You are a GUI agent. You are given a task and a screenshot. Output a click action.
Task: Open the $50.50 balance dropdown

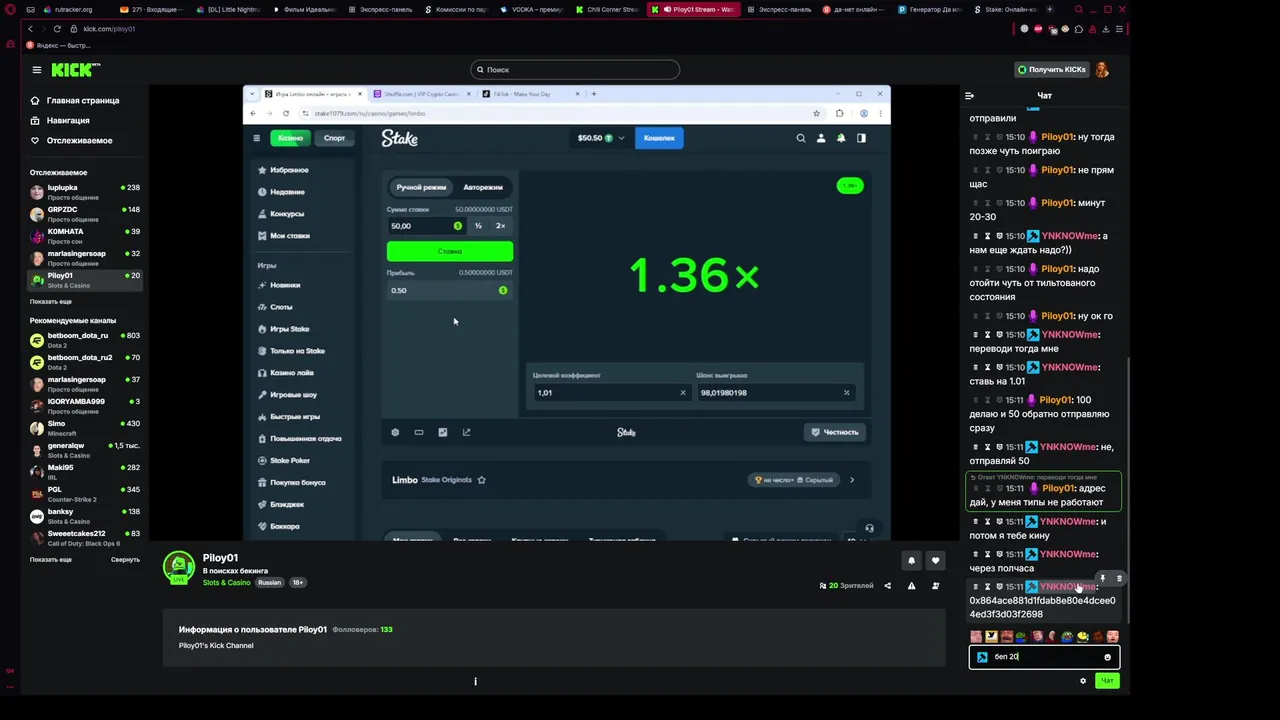(601, 138)
